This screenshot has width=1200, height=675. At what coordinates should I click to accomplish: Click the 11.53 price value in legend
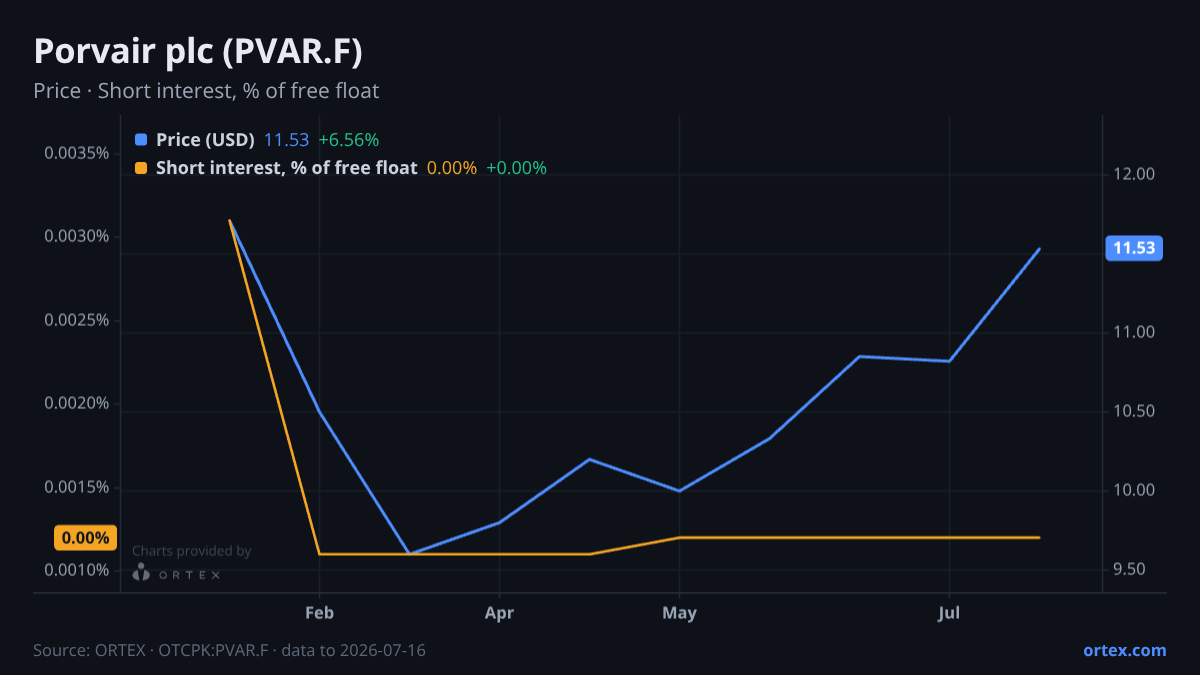coord(286,140)
